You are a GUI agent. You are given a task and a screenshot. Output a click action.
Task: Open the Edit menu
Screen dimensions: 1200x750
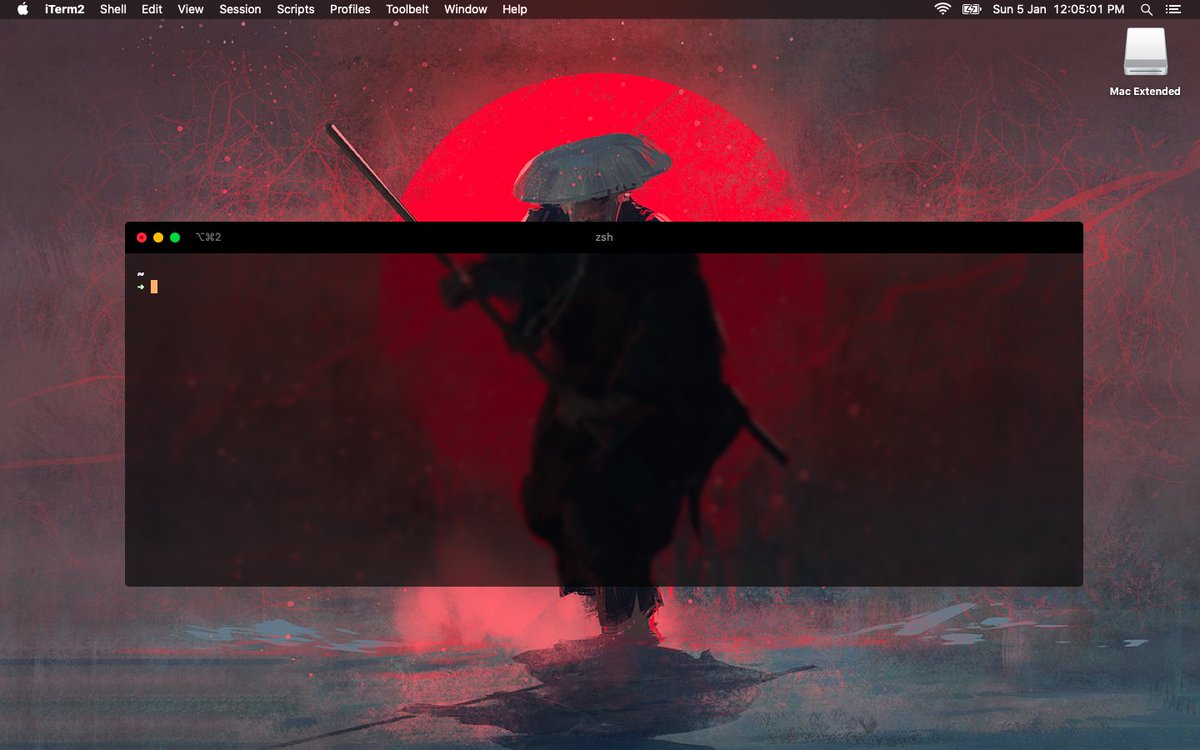tap(152, 9)
